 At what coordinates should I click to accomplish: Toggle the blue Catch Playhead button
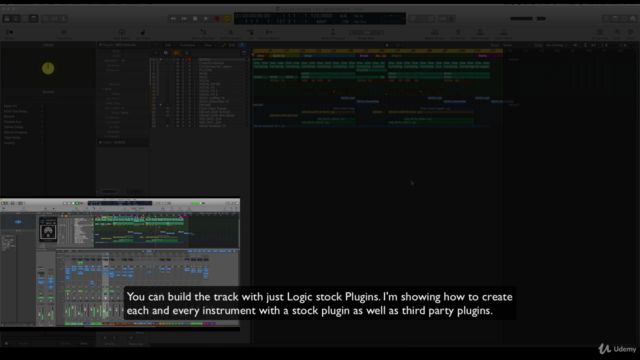coord(242,45)
